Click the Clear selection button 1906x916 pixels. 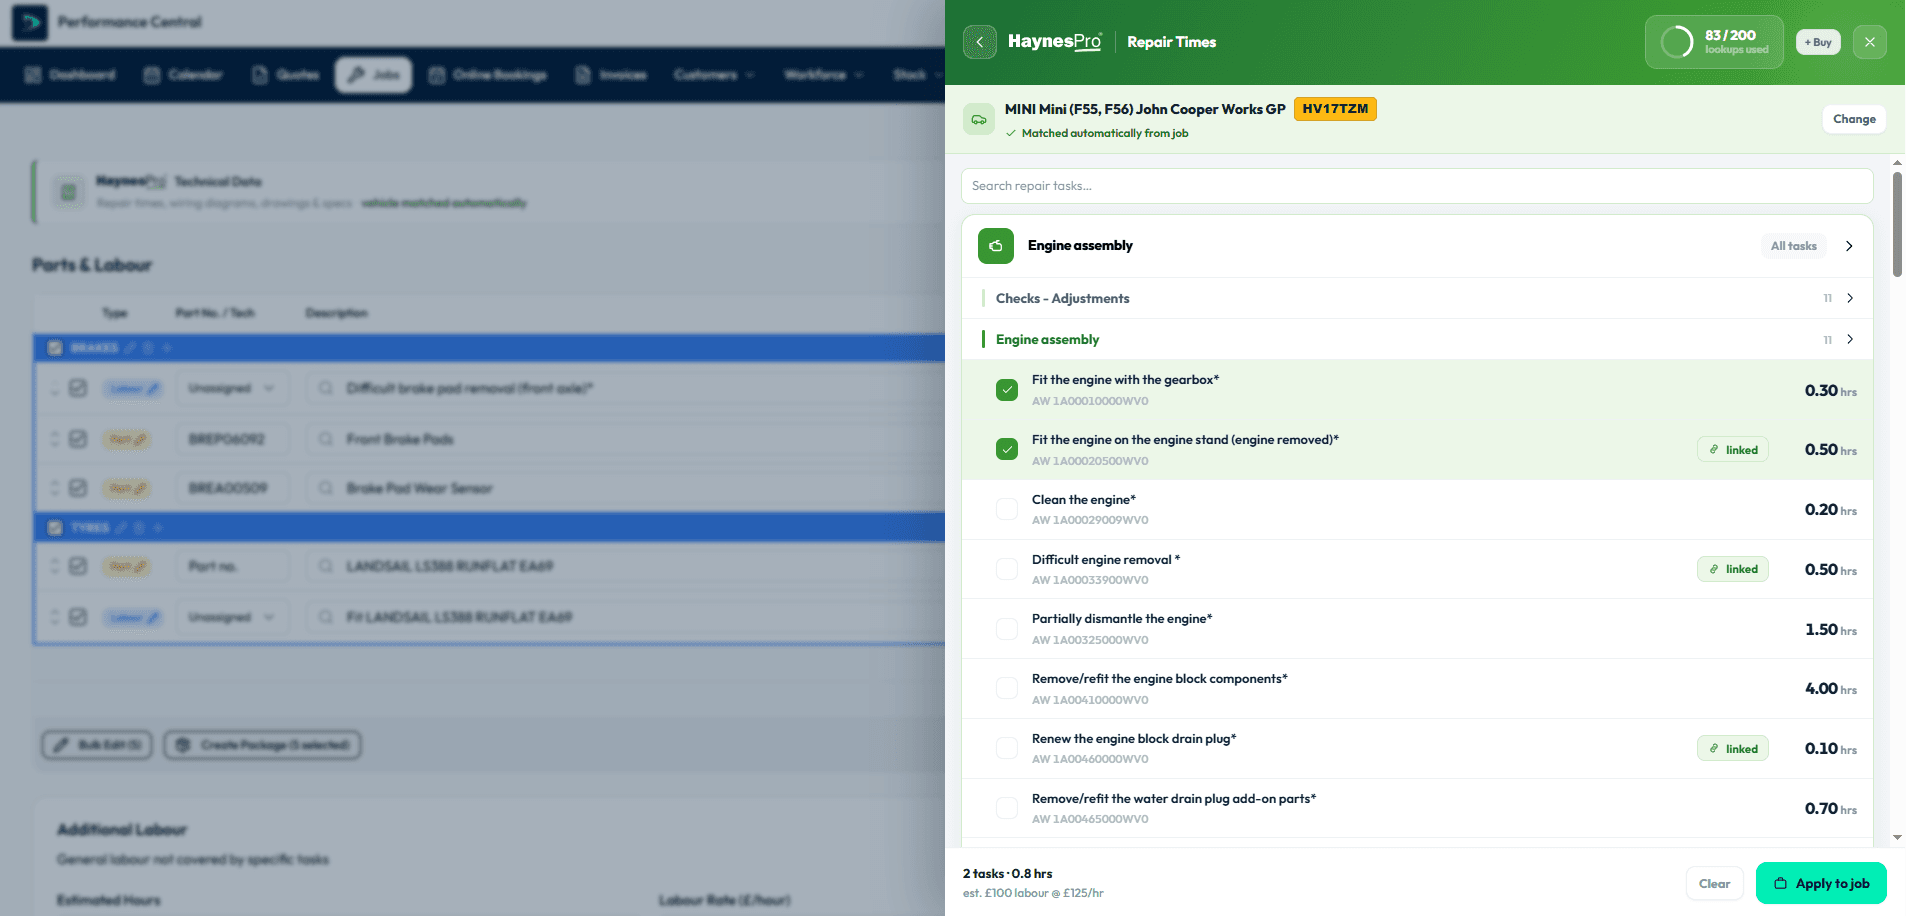point(1714,883)
